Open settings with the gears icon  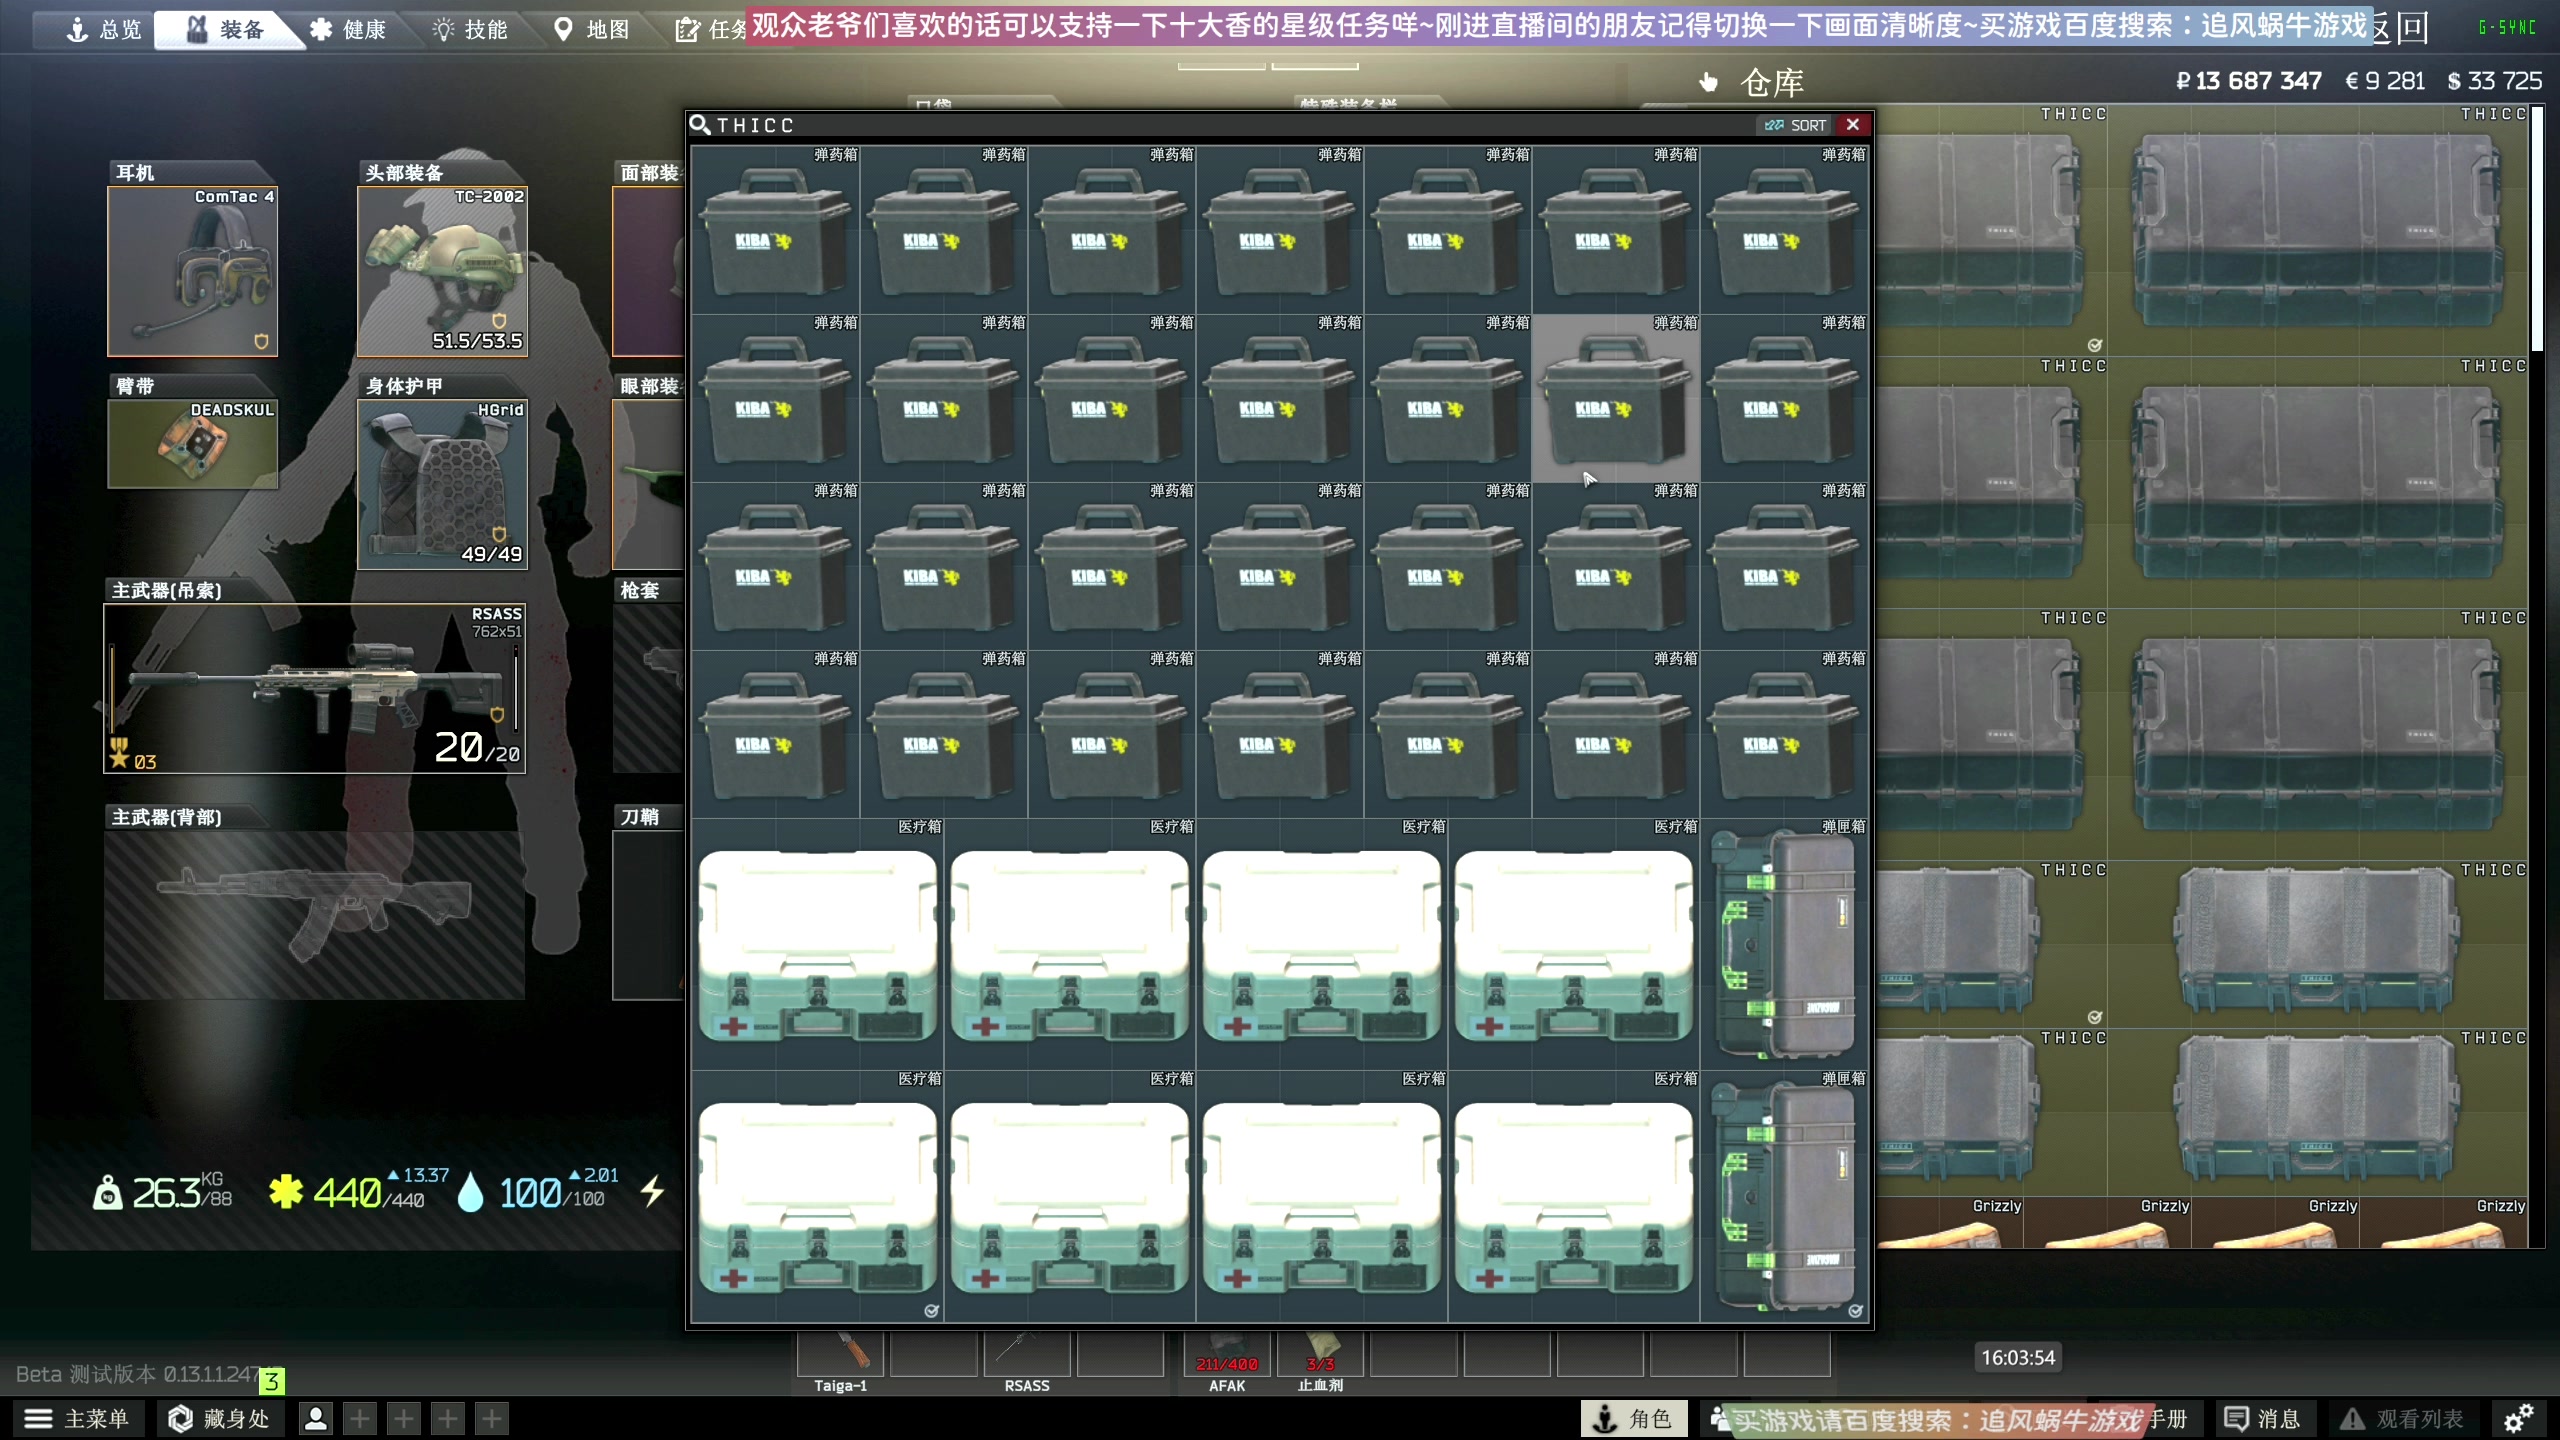click(2518, 1418)
